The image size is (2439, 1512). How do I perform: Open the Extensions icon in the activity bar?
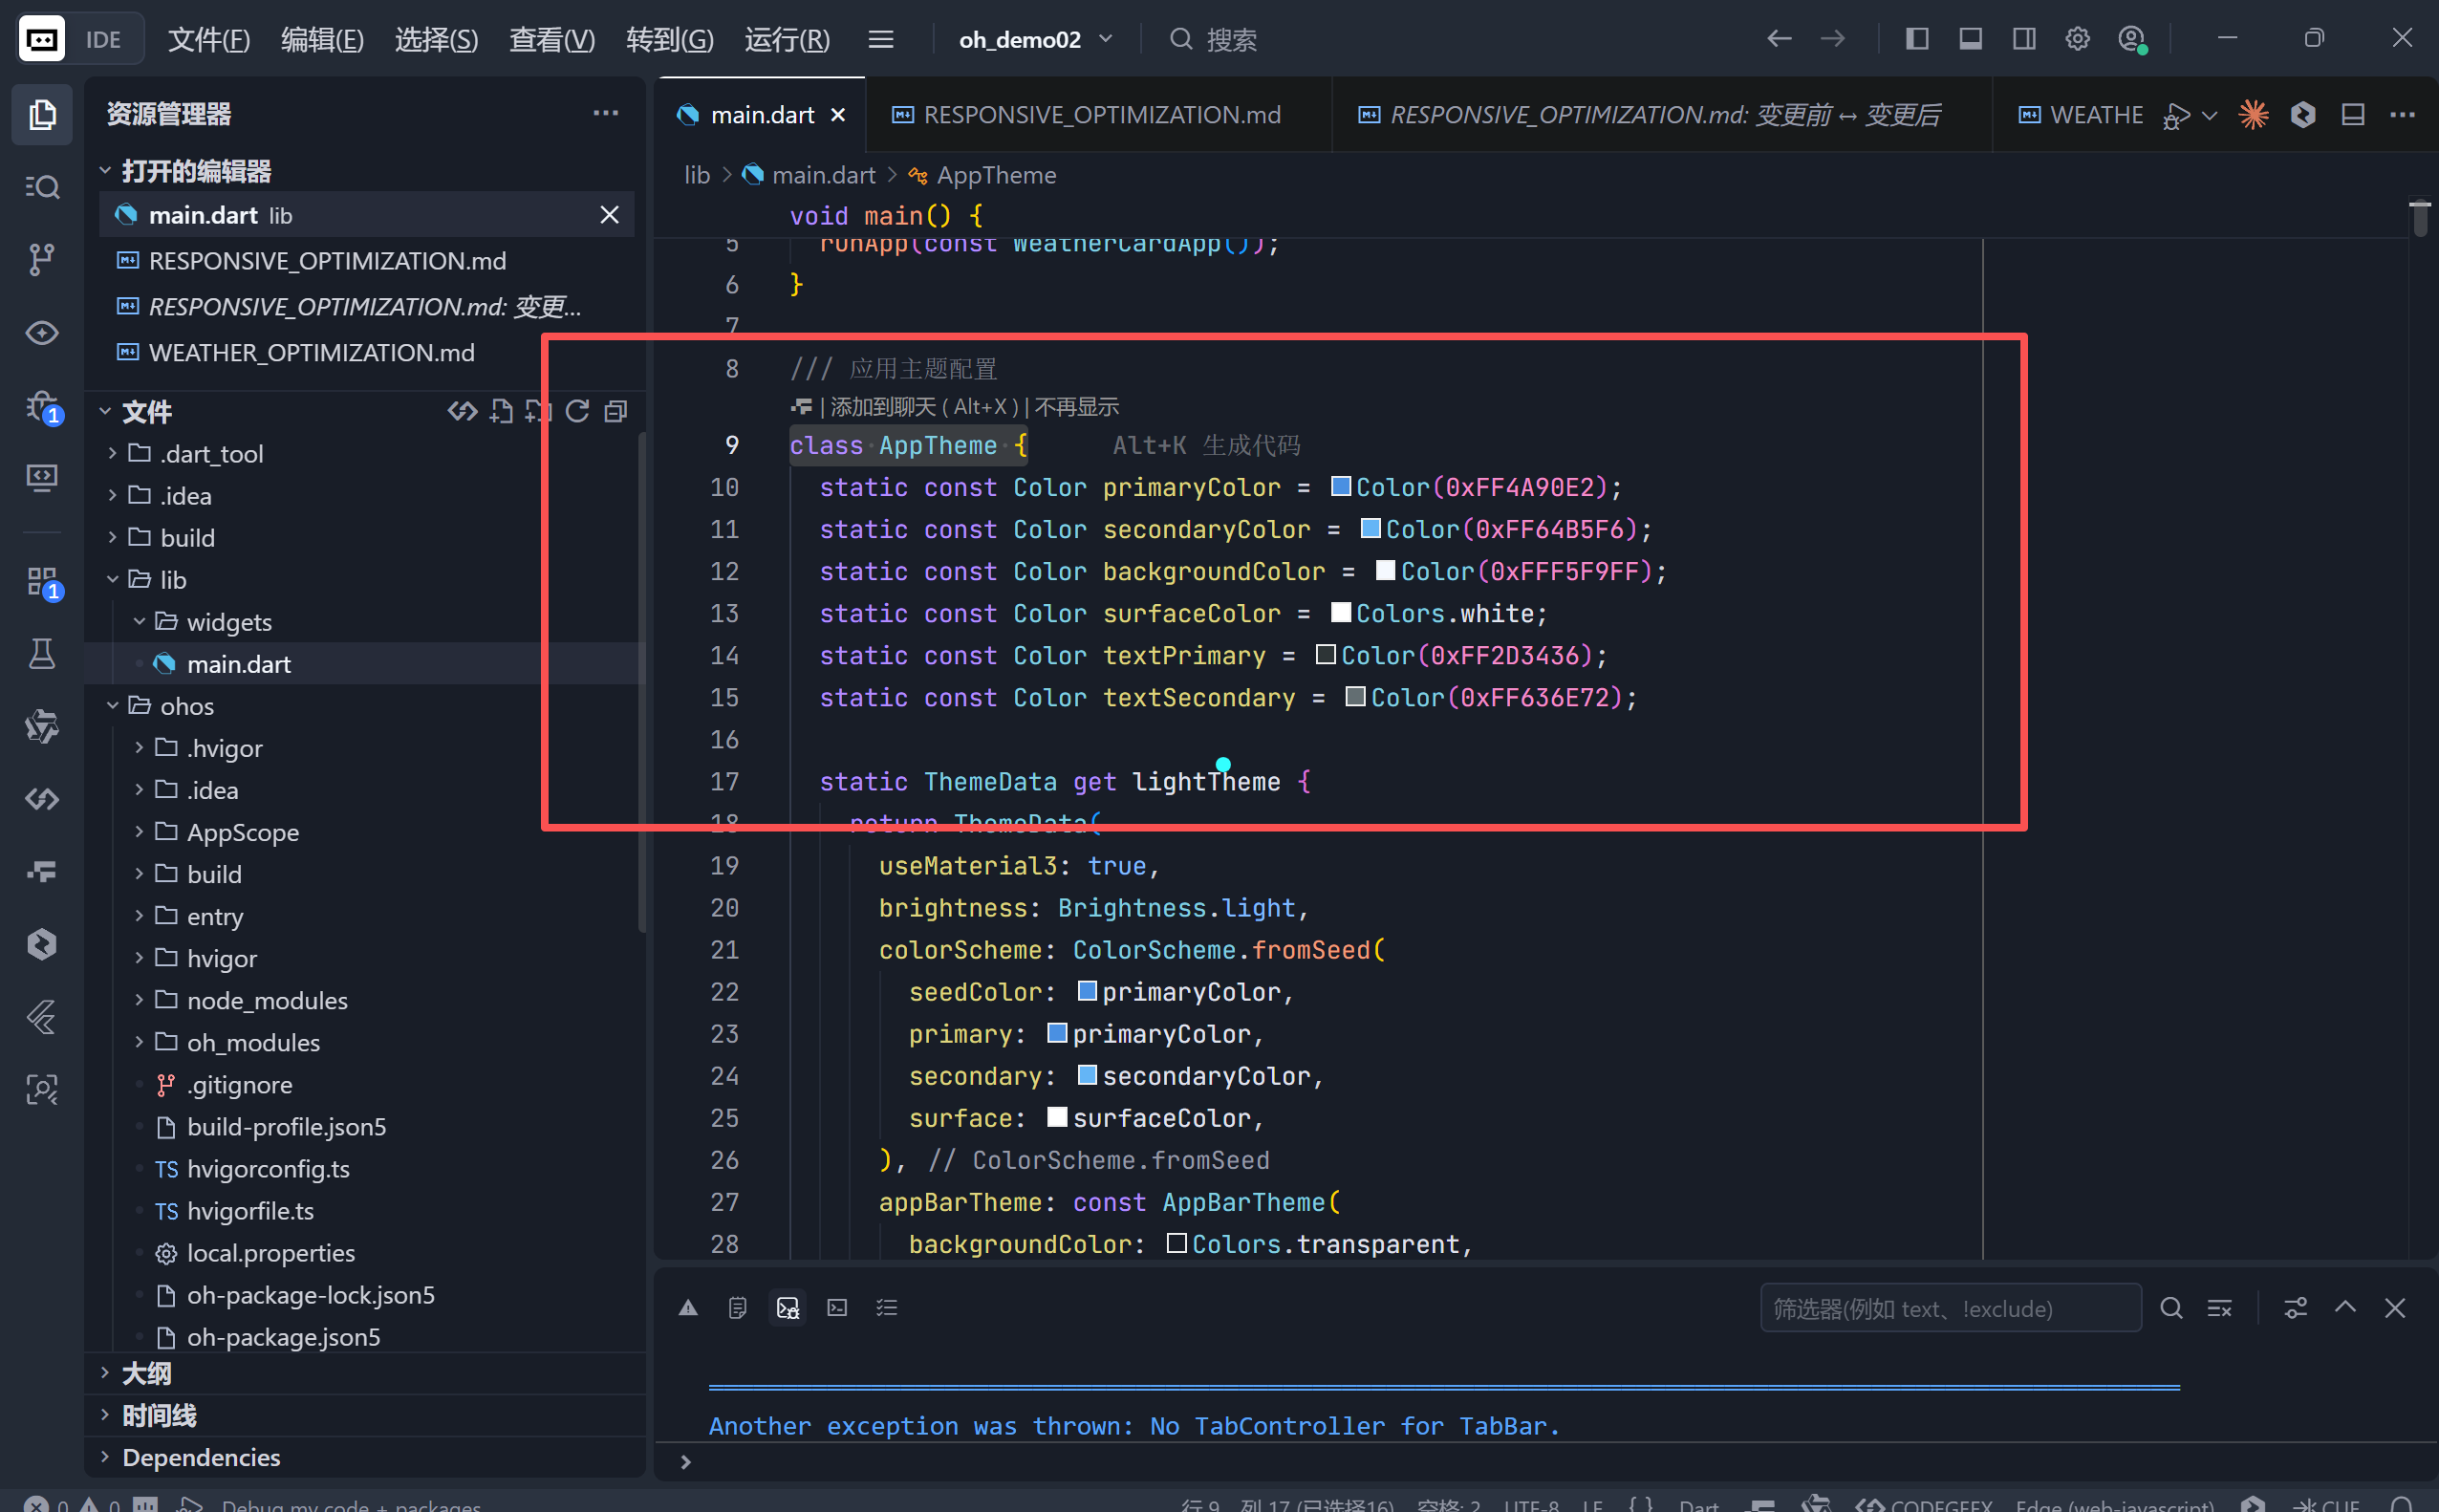click(41, 581)
